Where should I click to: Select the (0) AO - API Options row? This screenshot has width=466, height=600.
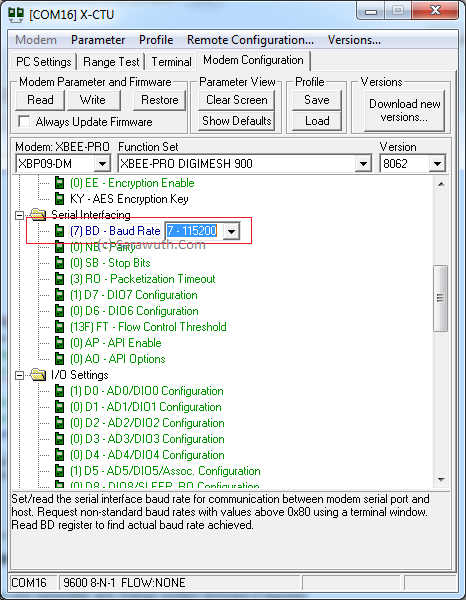click(117, 359)
